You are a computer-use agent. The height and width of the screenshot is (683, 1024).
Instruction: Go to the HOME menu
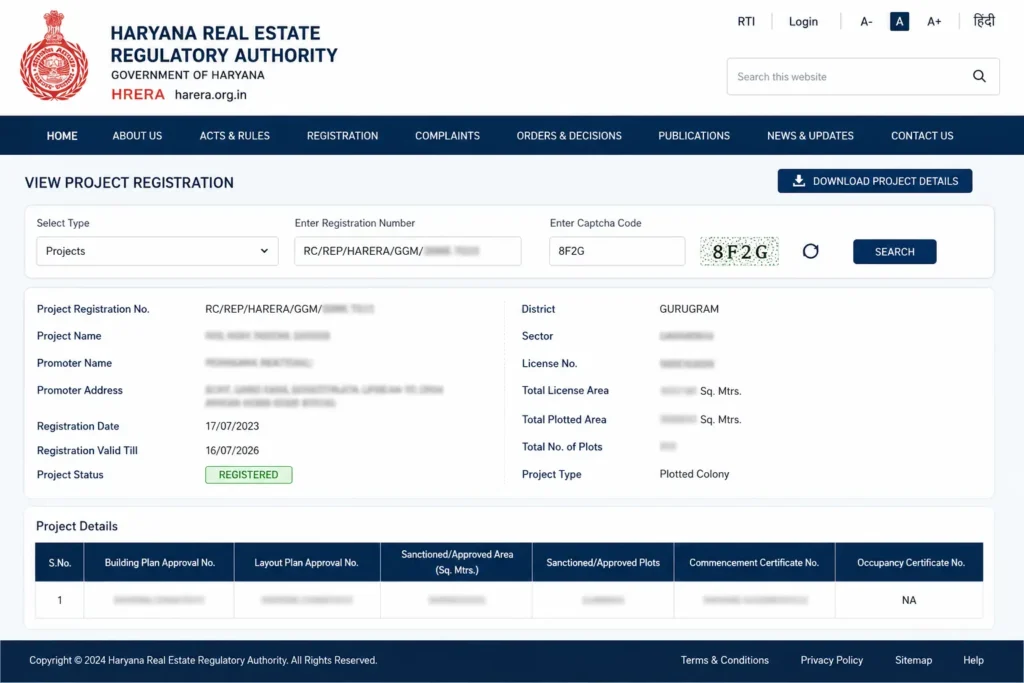coord(62,136)
